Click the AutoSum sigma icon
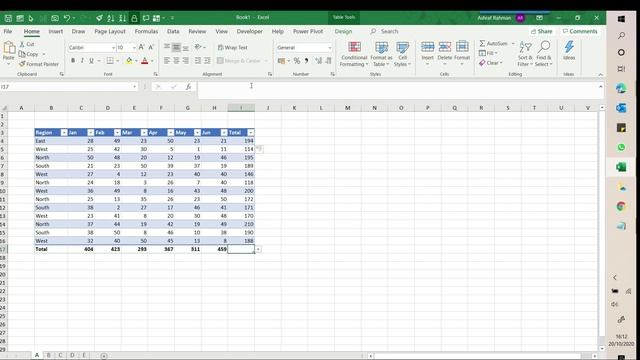Viewport: 640px width, 360px height. 482,43
